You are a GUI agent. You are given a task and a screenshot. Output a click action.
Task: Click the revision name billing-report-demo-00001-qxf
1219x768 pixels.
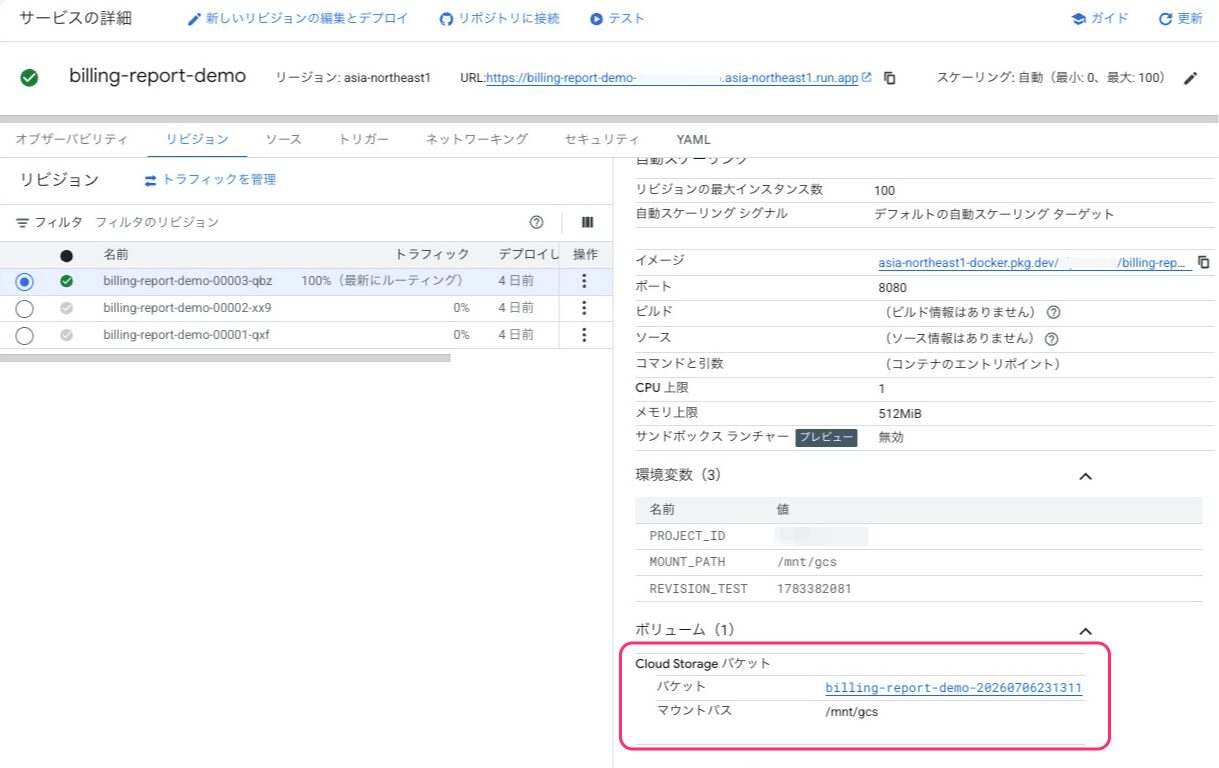186,335
